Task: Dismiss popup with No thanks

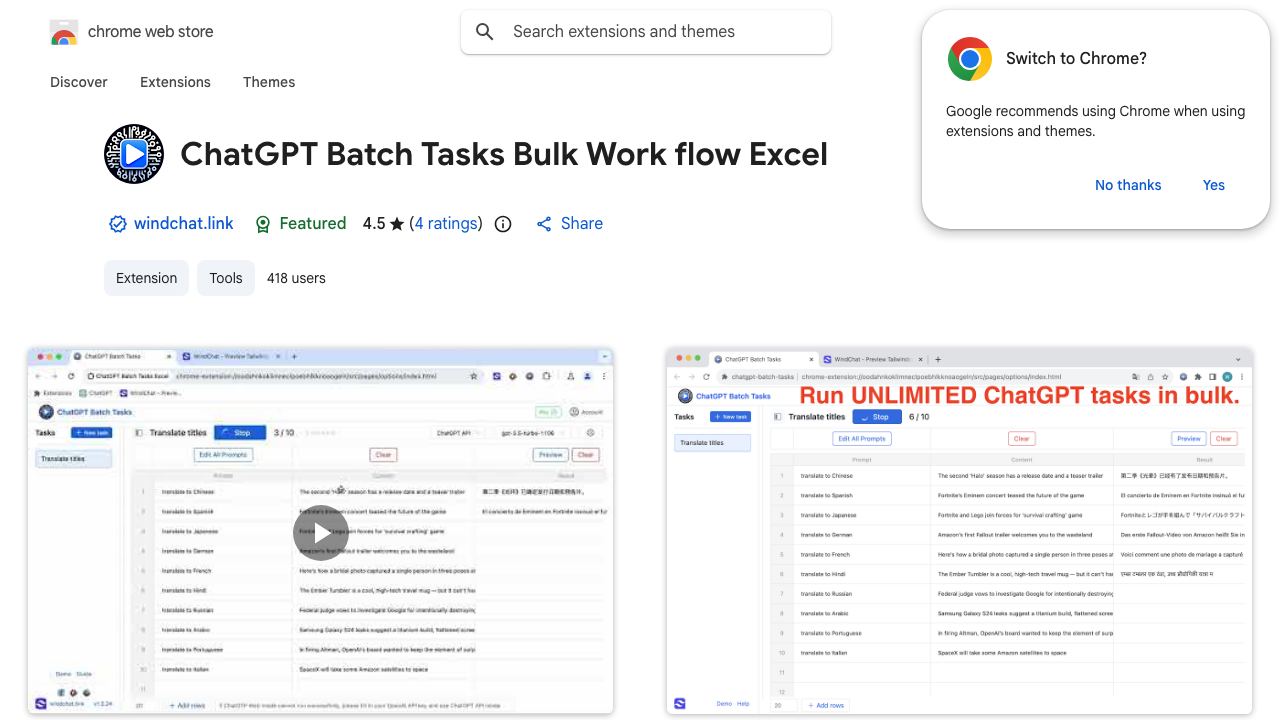Action: [1128, 185]
